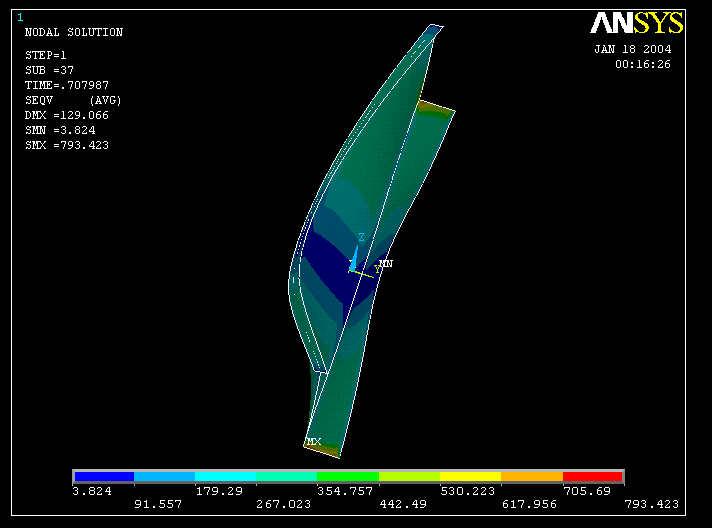The height and width of the screenshot is (528, 712).
Task: Pick the cyan legend color band
Action: click(226, 476)
